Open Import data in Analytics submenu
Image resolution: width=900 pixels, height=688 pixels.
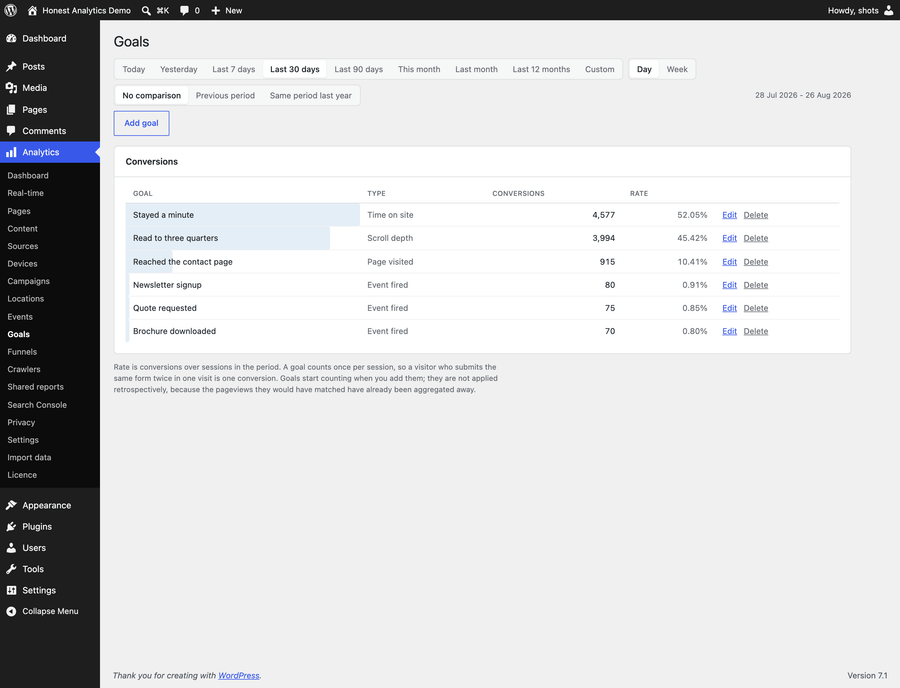point(29,457)
